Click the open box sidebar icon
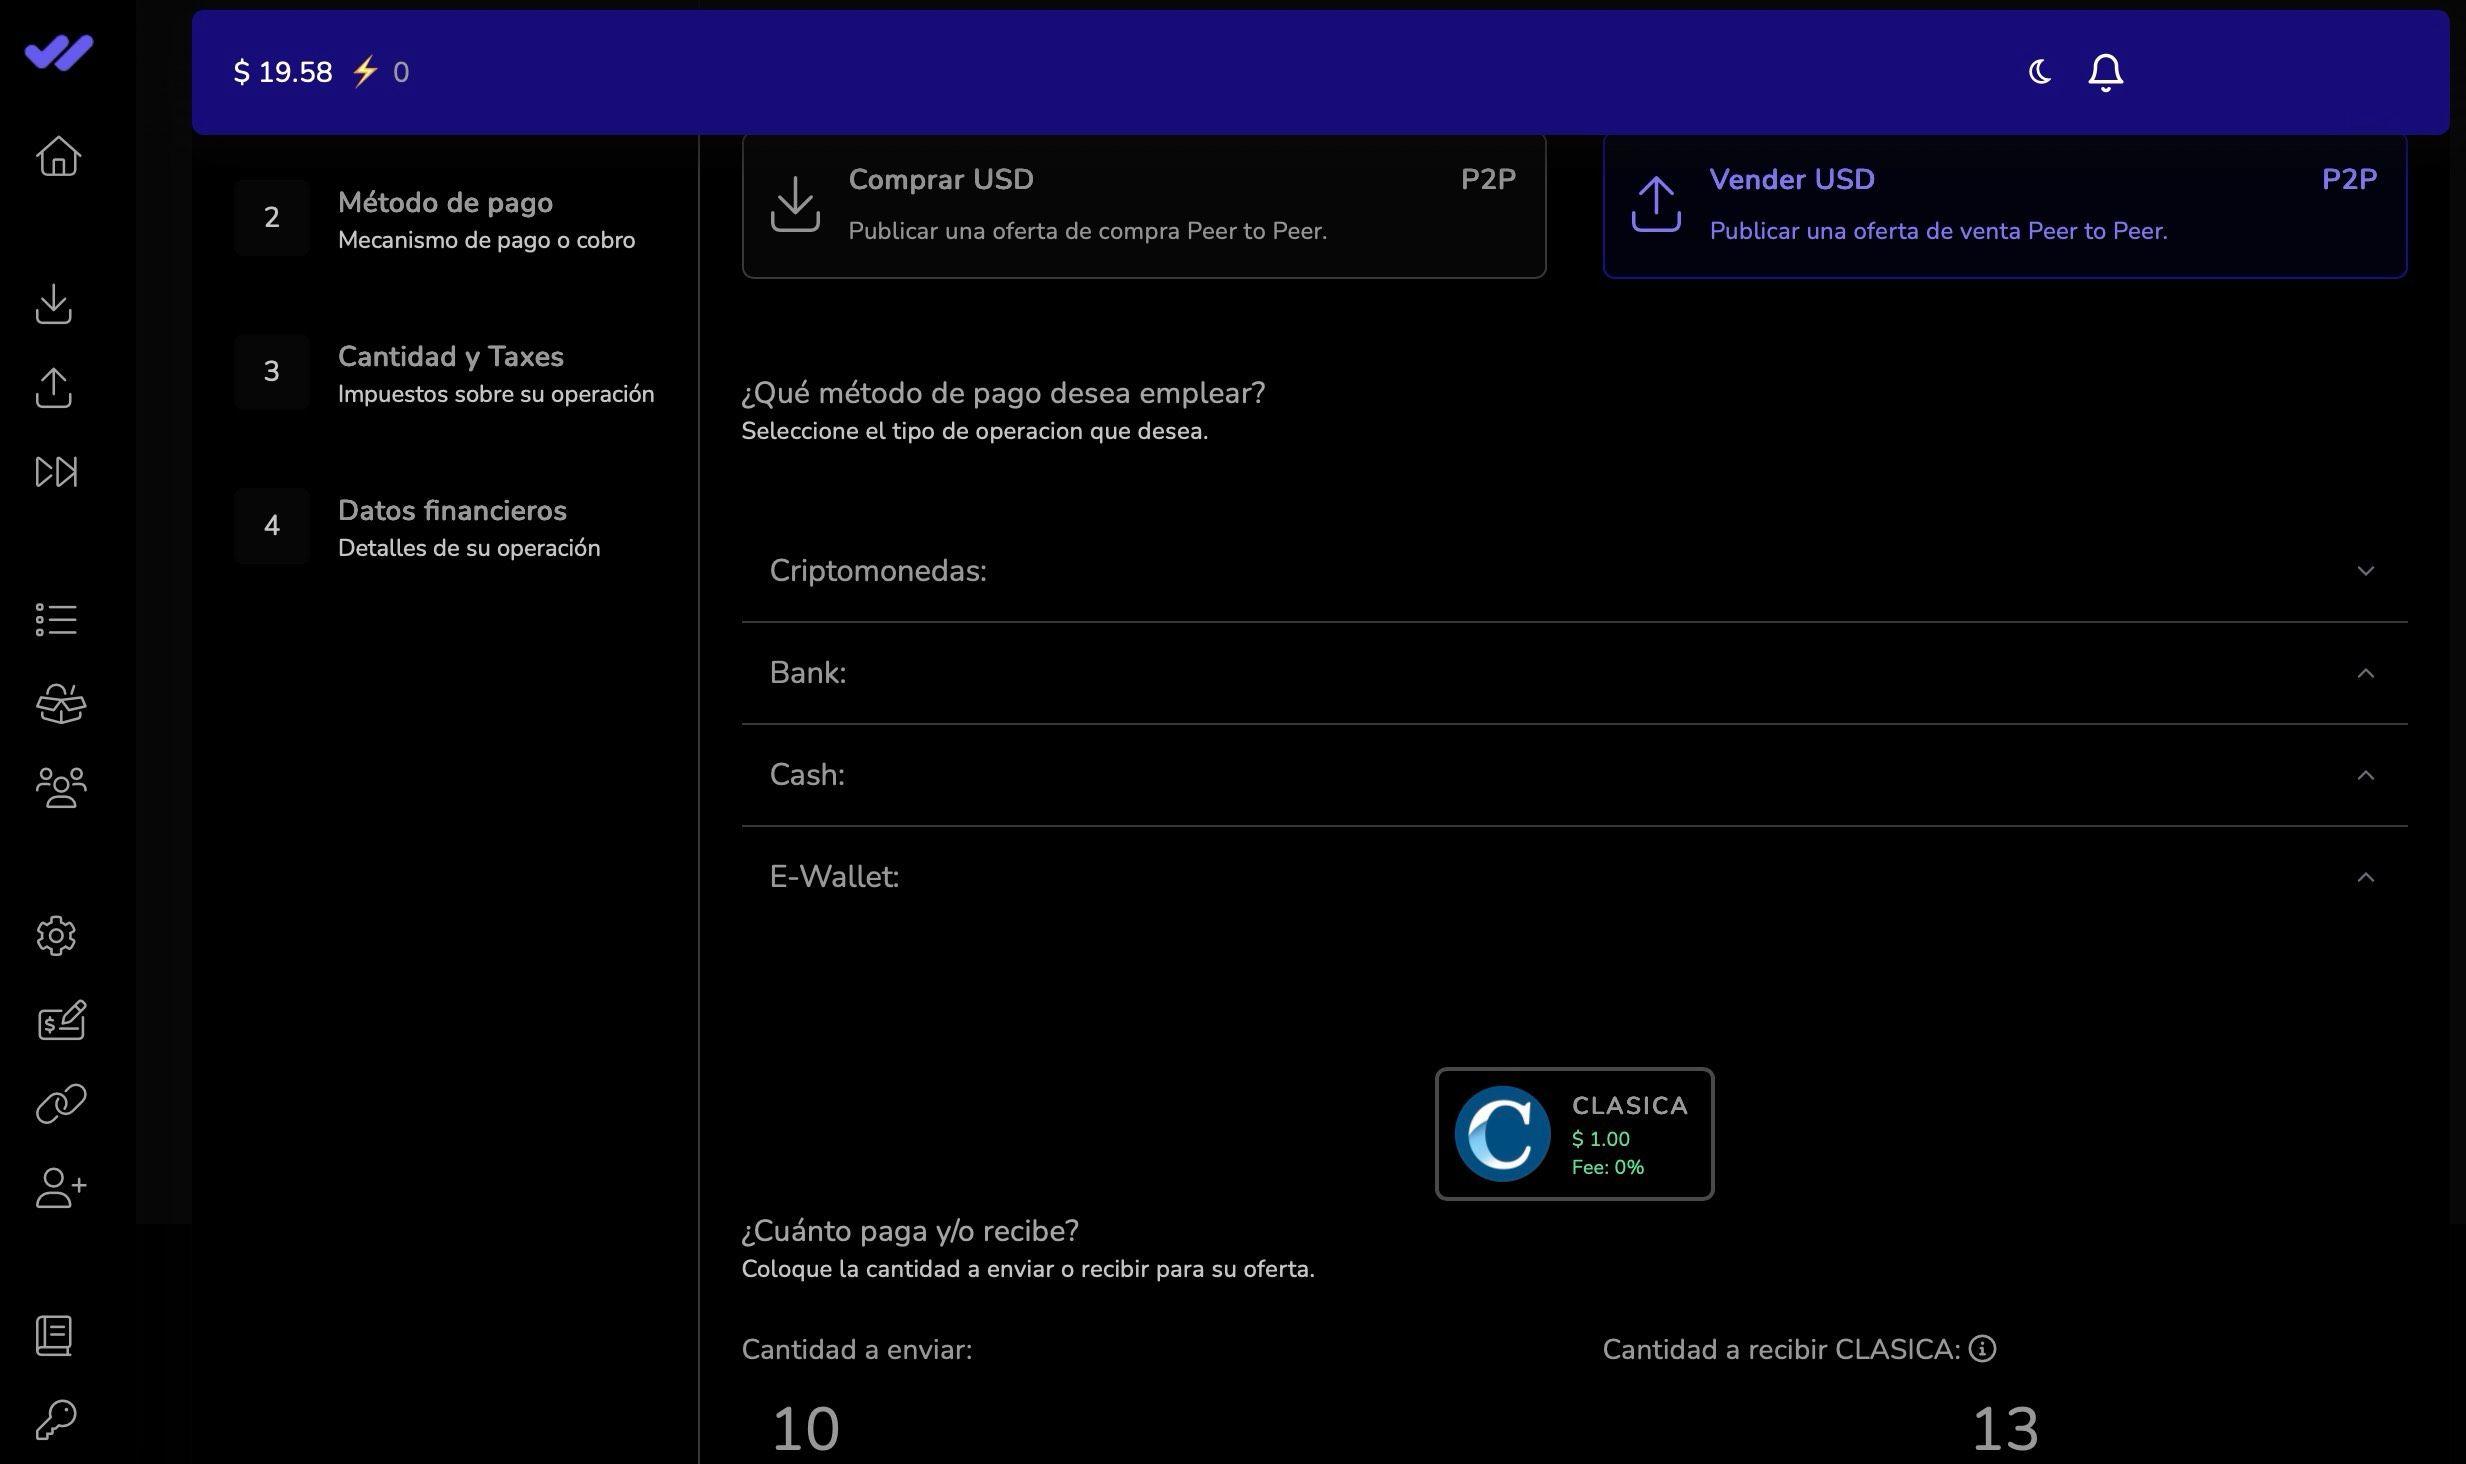The width and height of the screenshot is (2466, 1464). [x=60, y=704]
